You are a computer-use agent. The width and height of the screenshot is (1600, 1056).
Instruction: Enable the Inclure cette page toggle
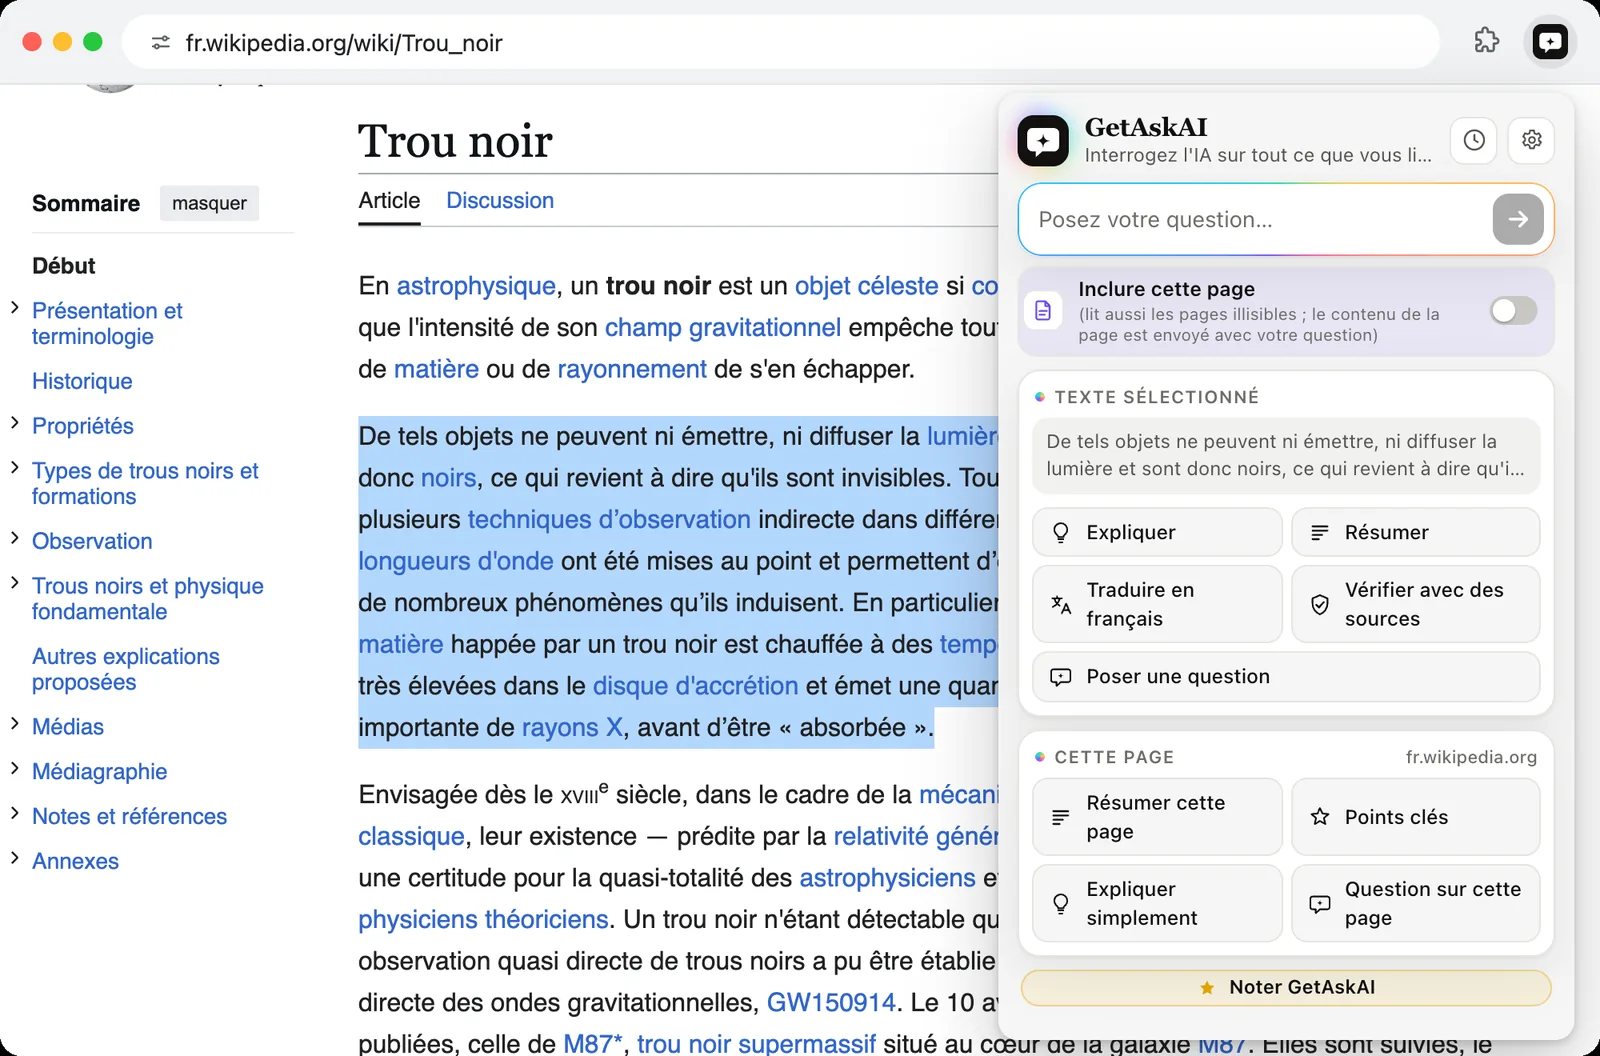(x=1513, y=310)
